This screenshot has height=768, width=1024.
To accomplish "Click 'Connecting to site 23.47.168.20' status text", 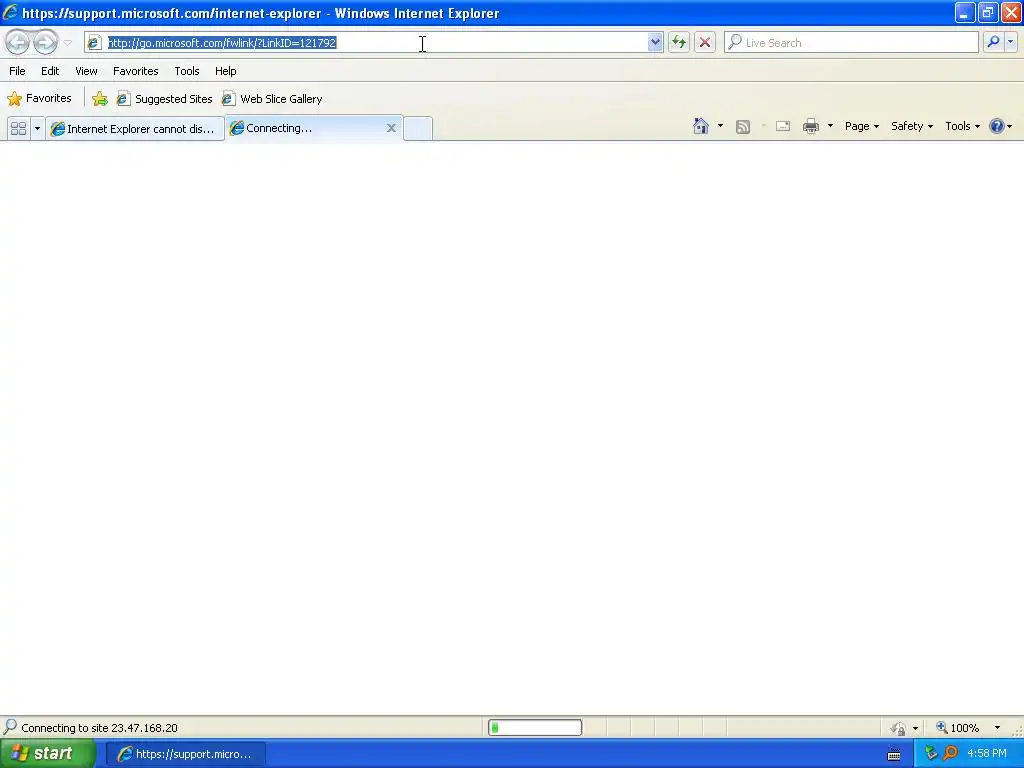I will click(x=99, y=728).
